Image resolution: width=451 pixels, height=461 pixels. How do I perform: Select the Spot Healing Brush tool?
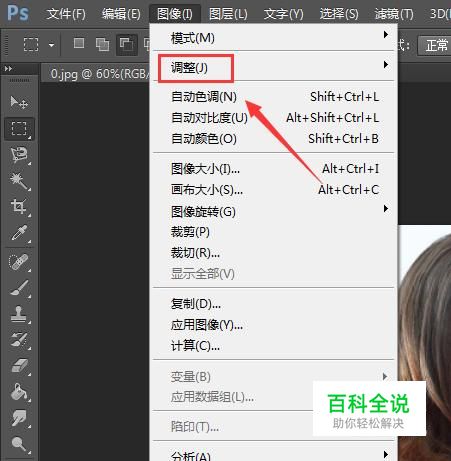coord(19,262)
